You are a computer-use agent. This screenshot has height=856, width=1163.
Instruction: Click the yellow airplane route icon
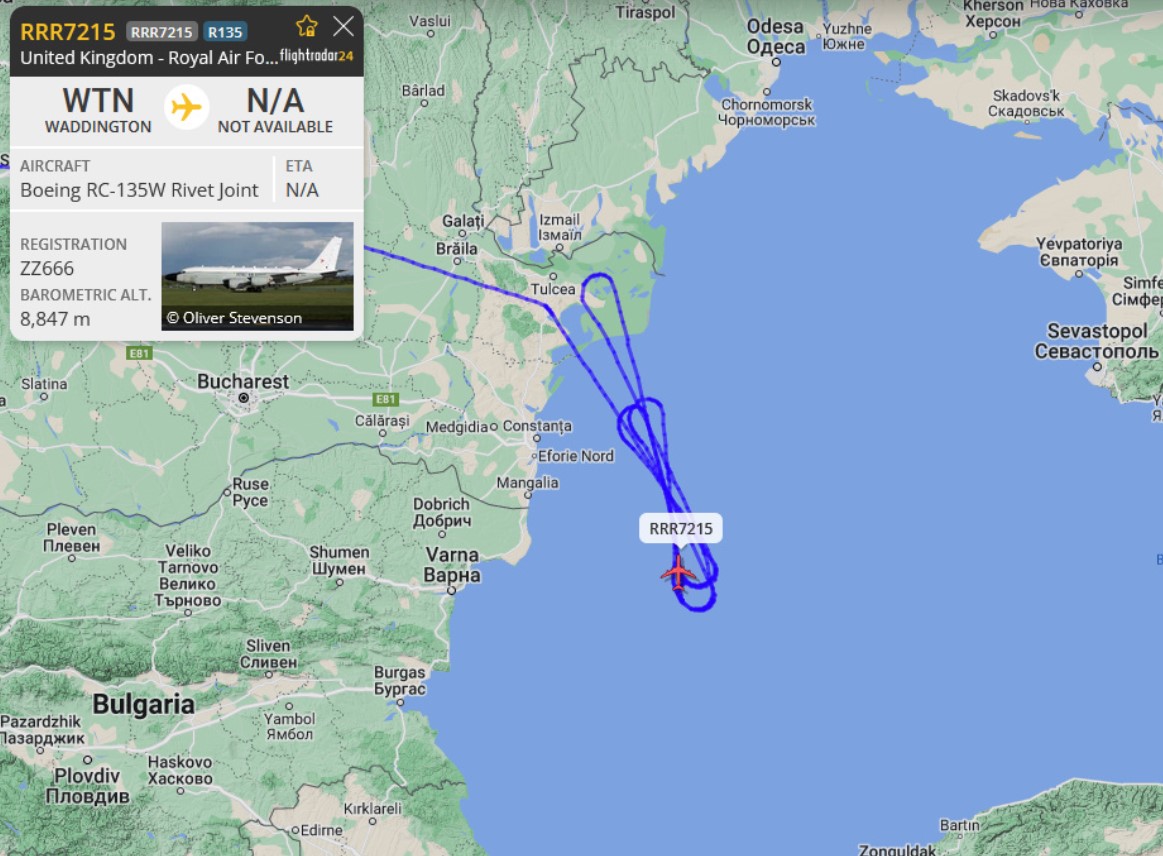(186, 108)
